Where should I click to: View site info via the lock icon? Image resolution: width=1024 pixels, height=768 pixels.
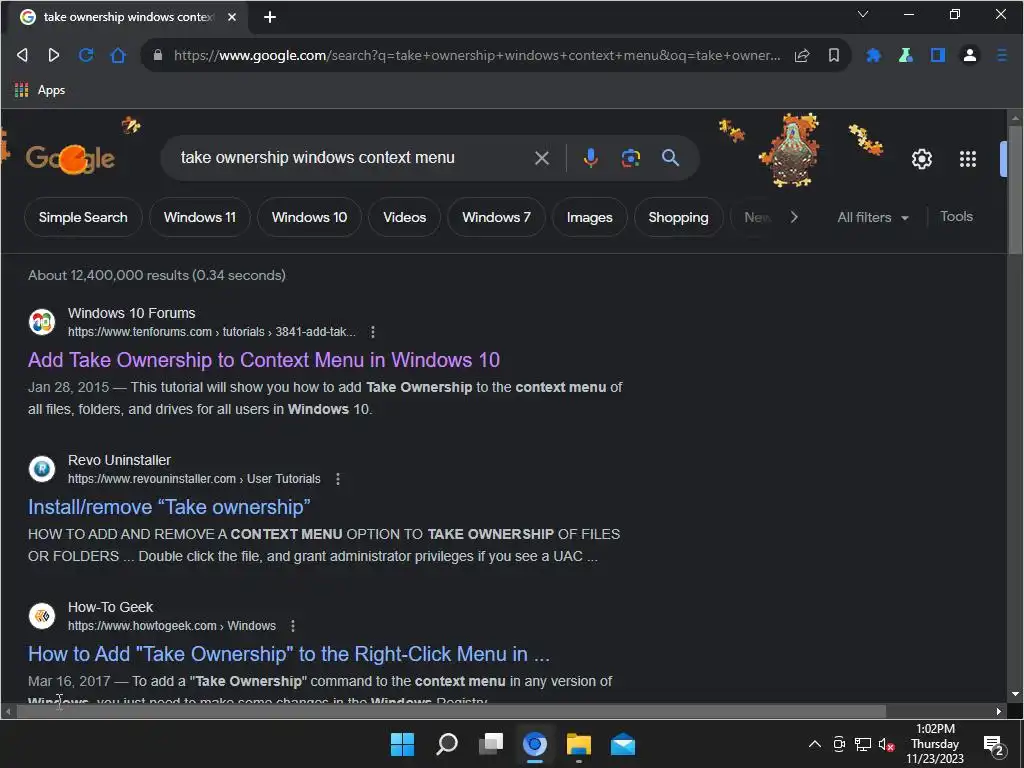[157, 55]
